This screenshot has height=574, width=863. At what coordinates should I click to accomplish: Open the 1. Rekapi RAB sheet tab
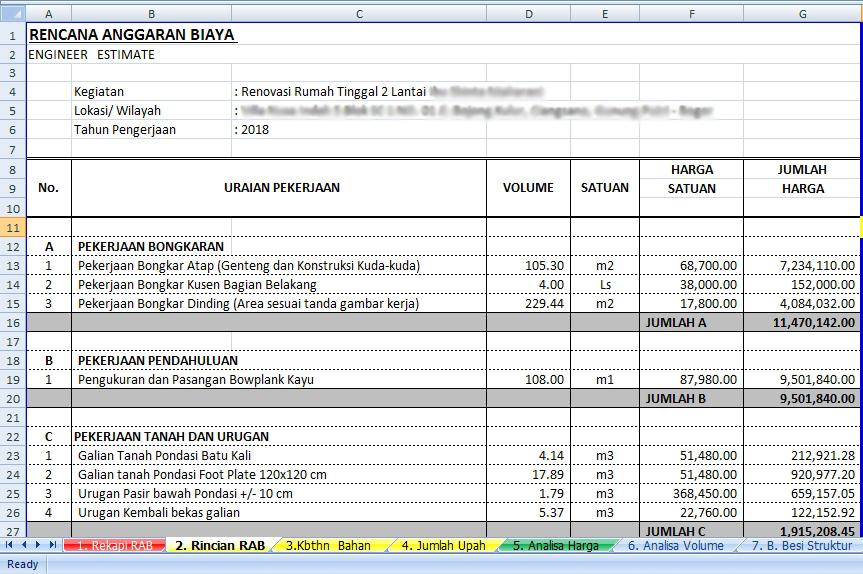[x=113, y=546]
